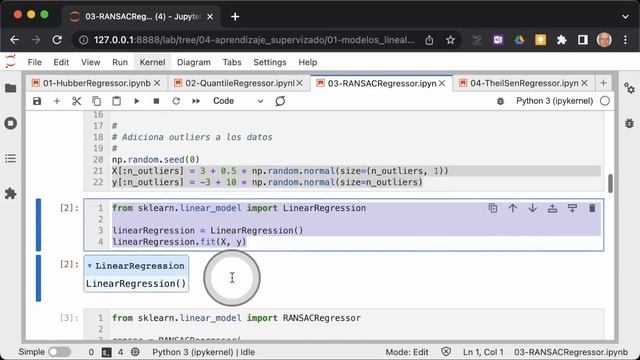Cut selected cells with the scissors icon
Viewport: 640px width, 360px height.
[76, 101]
